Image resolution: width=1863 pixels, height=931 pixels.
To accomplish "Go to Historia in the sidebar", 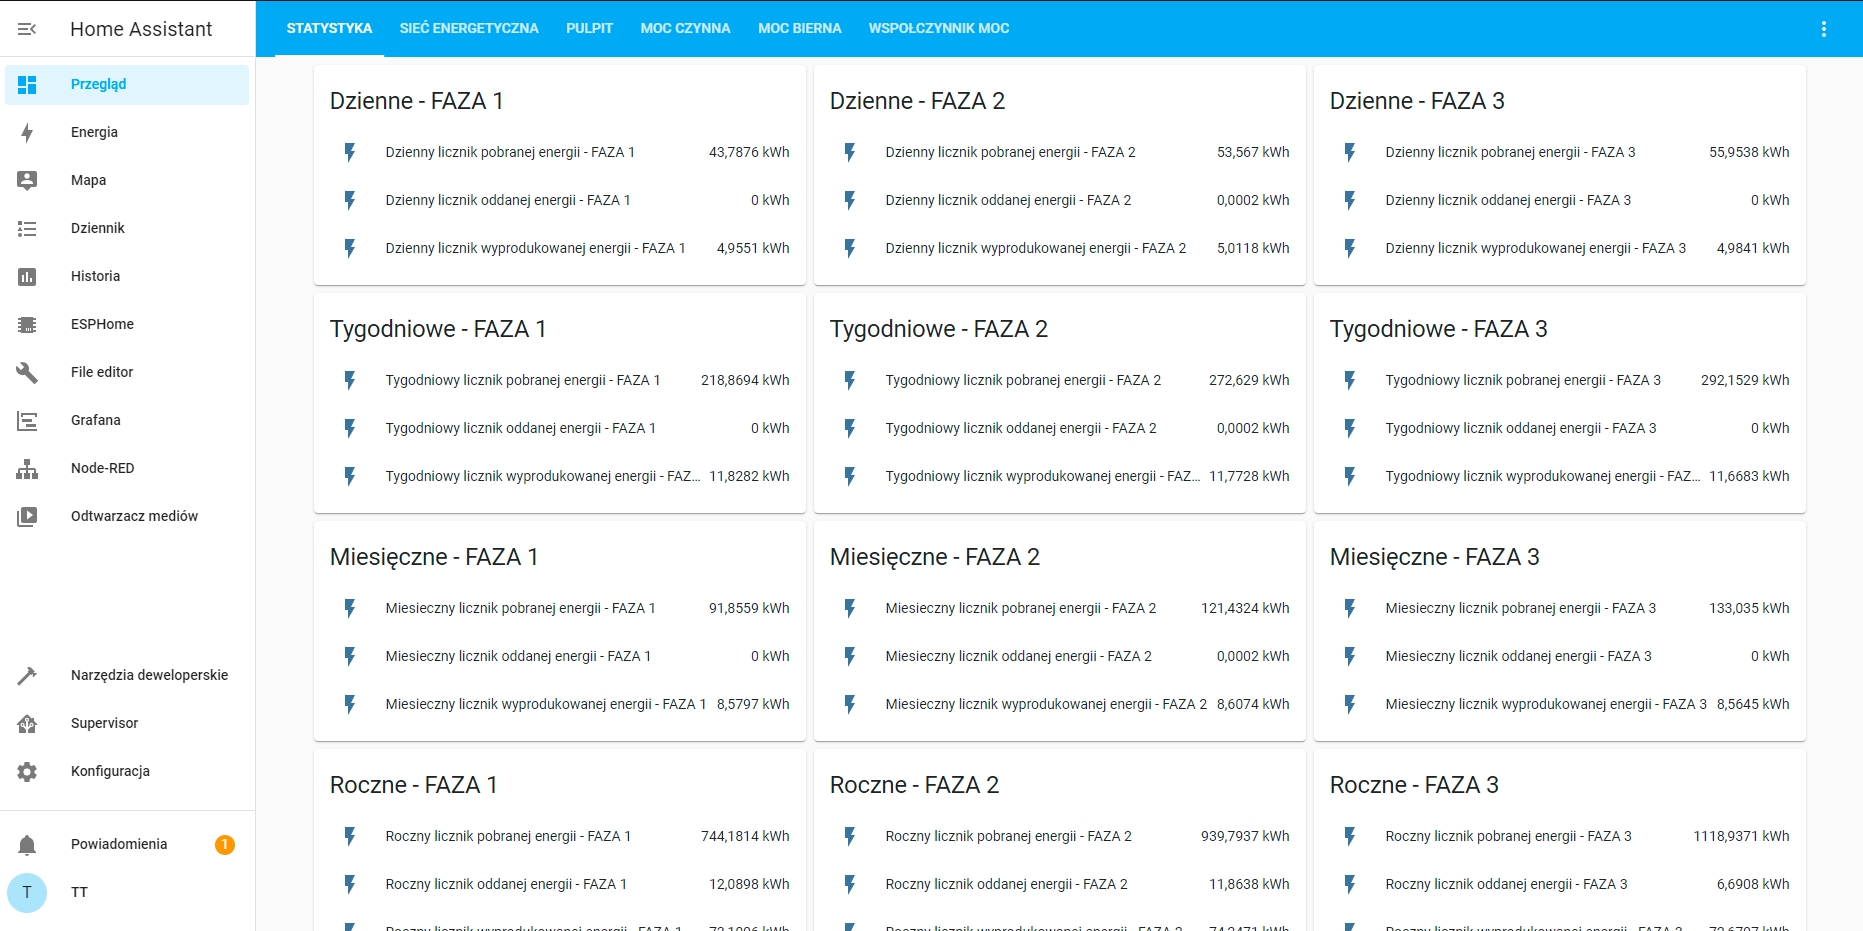I will pyautogui.click(x=127, y=276).
